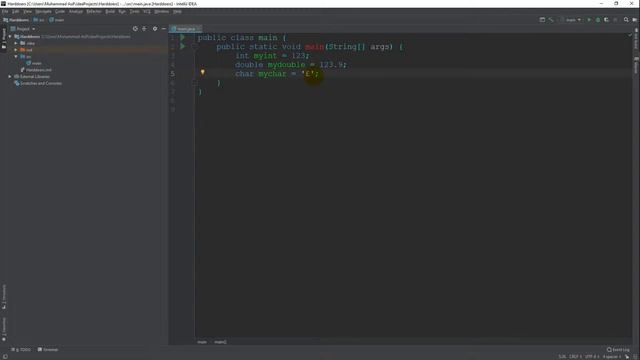Click run gutter arrow on line 2
Image resolution: width=640 pixels, height=360 pixels.
[x=183, y=47]
